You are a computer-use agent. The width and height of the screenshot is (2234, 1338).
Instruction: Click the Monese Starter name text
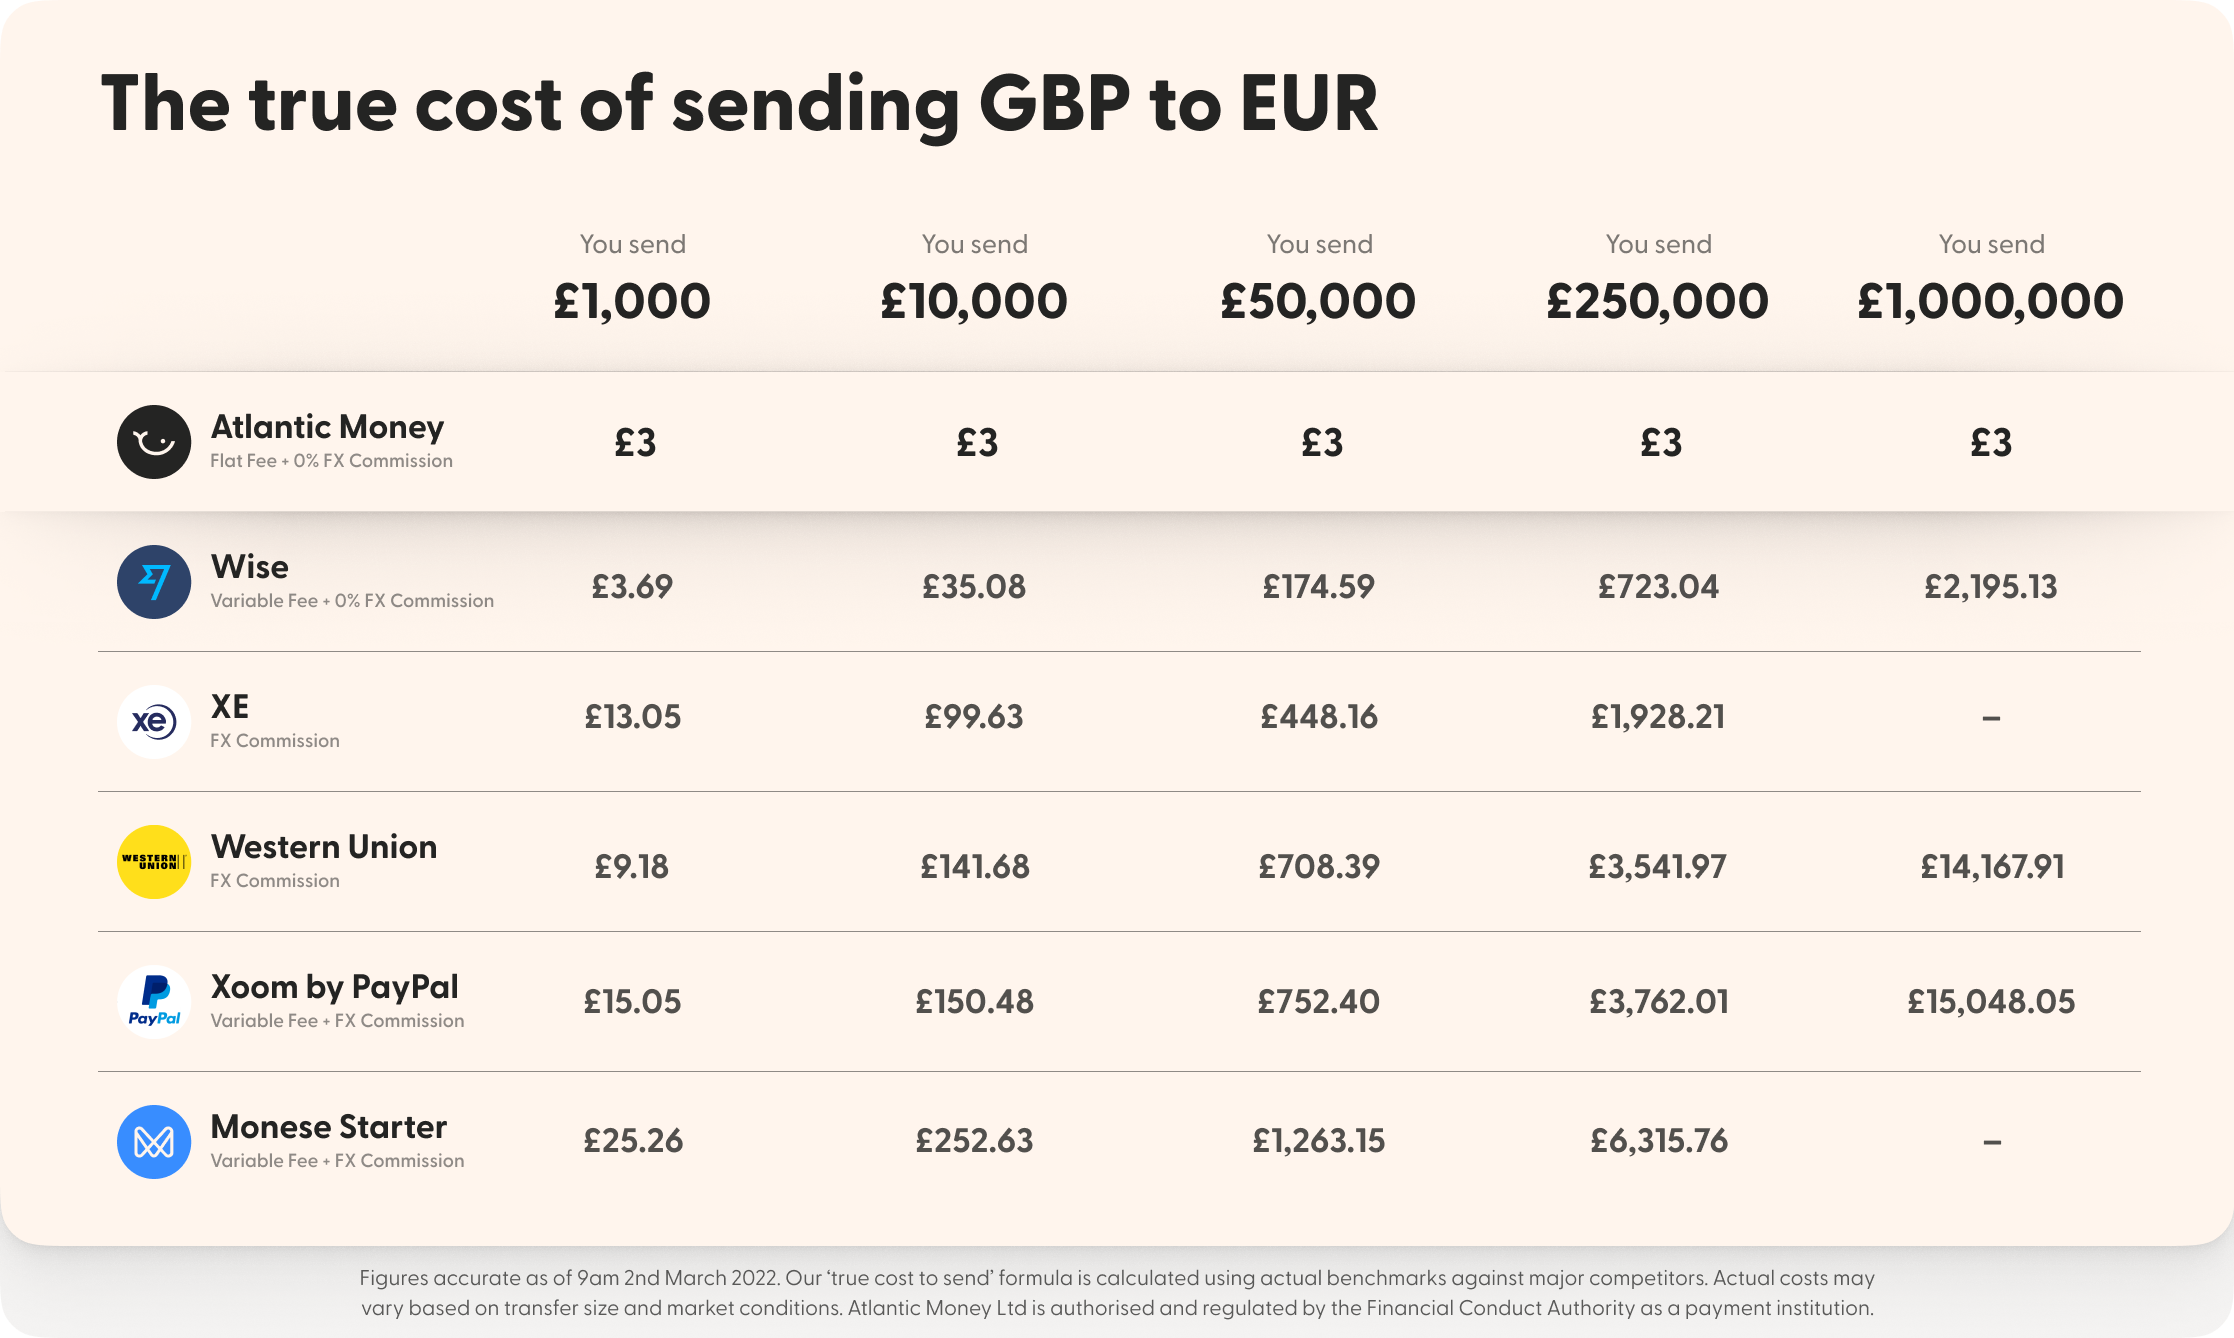point(328,1127)
